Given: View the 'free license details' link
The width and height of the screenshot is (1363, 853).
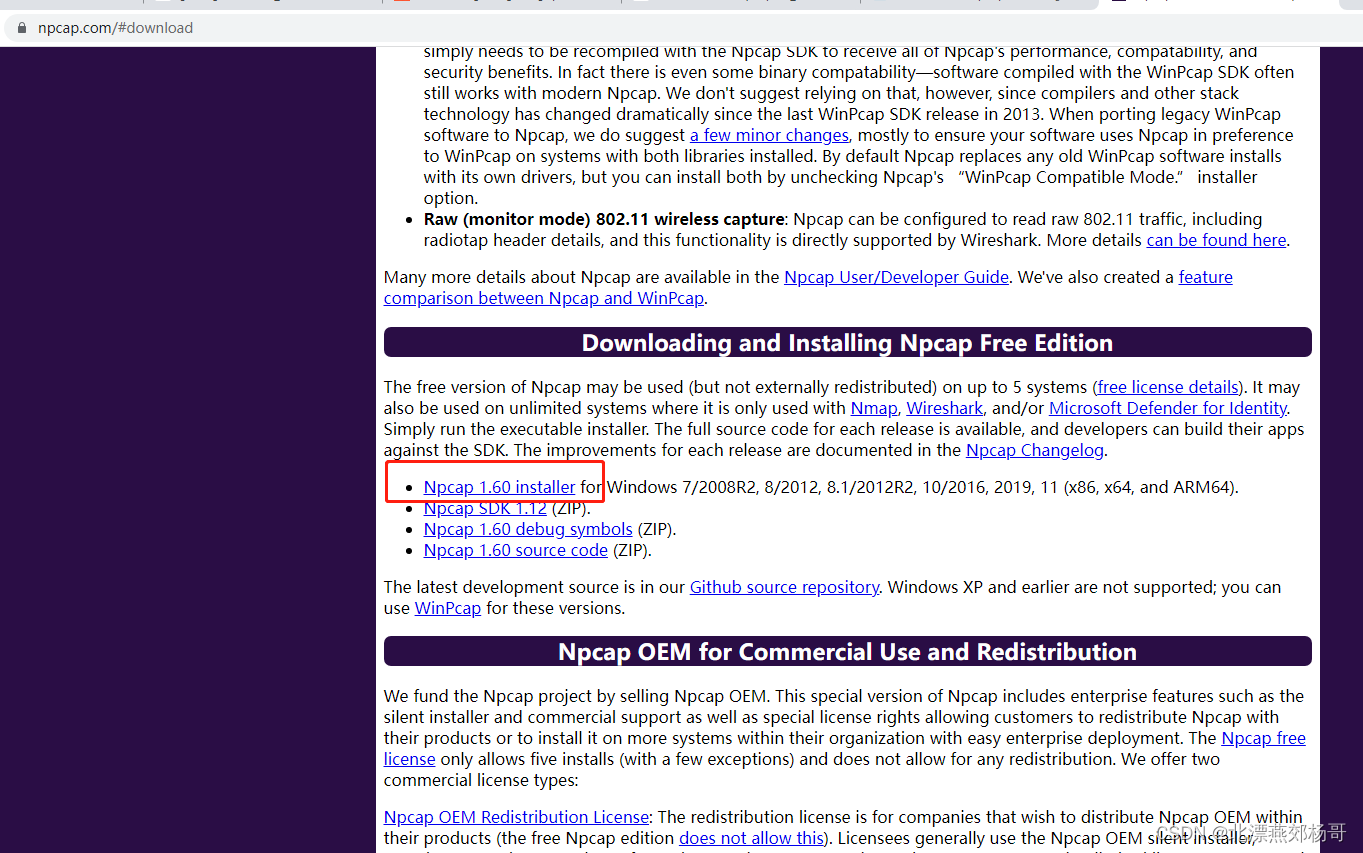Looking at the screenshot, I should point(1168,387).
